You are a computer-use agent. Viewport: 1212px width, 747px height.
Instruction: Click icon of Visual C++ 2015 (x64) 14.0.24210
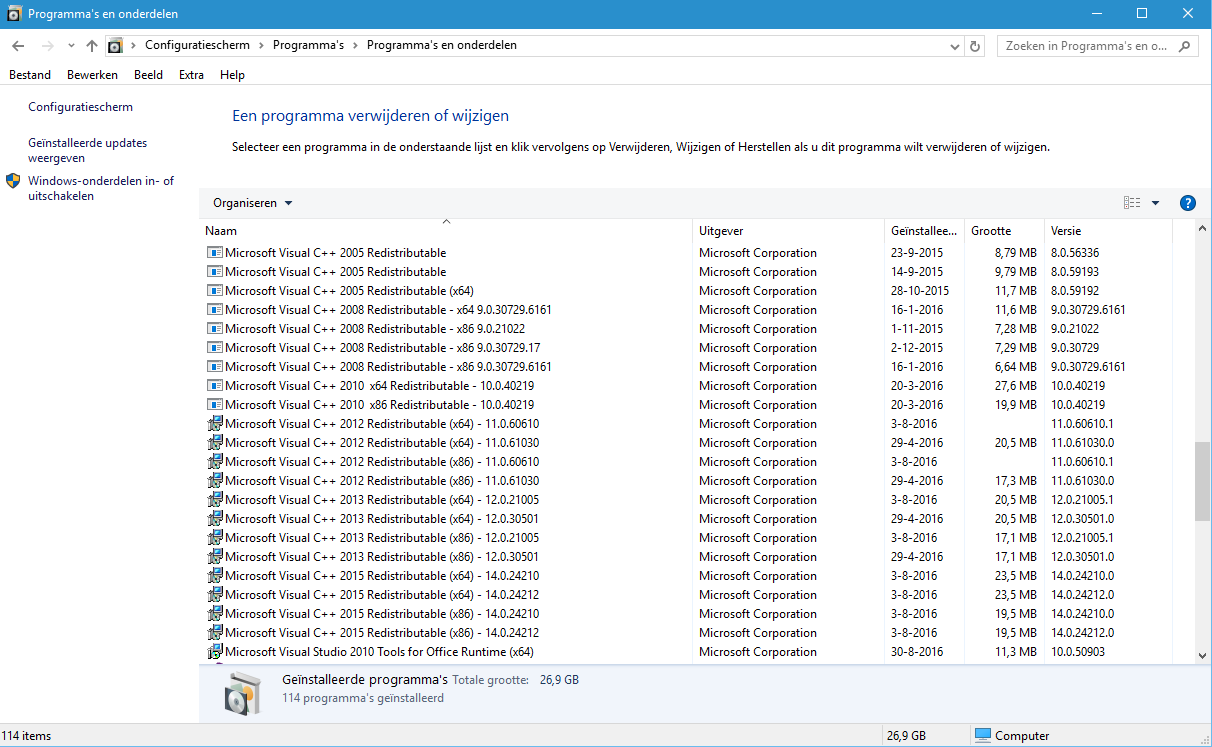click(x=215, y=576)
